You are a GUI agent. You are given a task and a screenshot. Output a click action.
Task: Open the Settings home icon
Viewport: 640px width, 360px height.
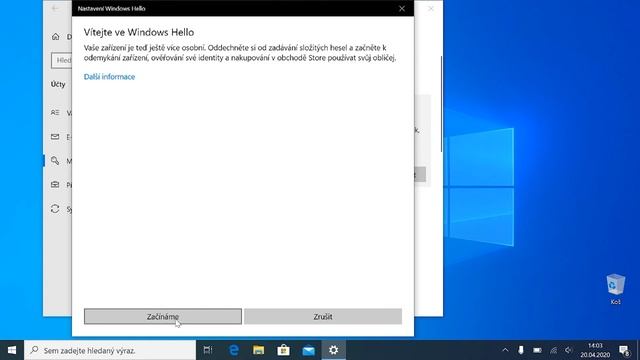click(x=56, y=37)
